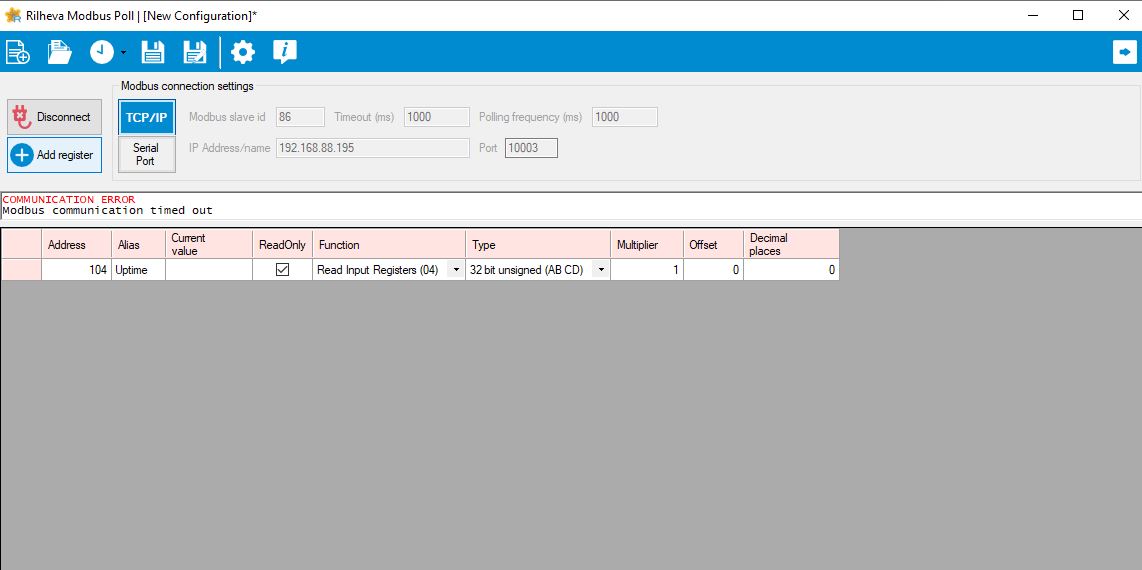Select the Multiplier cell in the Uptime row

click(x=646, y=270)
